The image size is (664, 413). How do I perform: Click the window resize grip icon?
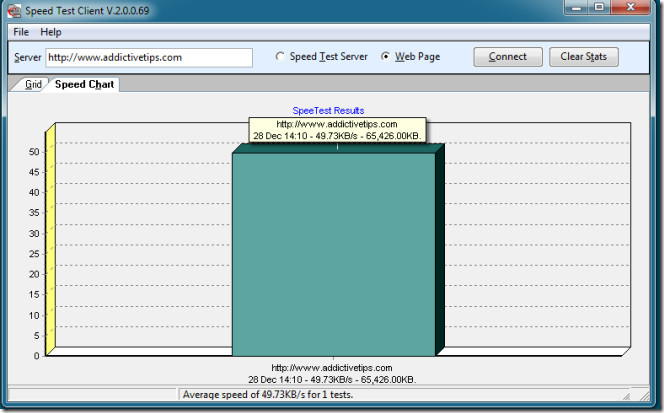(645, 396)
